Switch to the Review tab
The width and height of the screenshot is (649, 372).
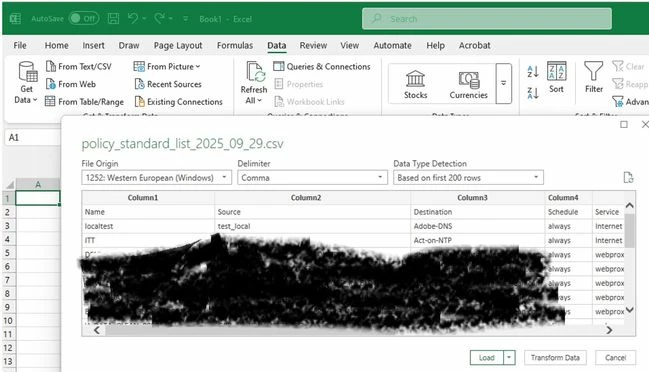(x=313, y=46)
